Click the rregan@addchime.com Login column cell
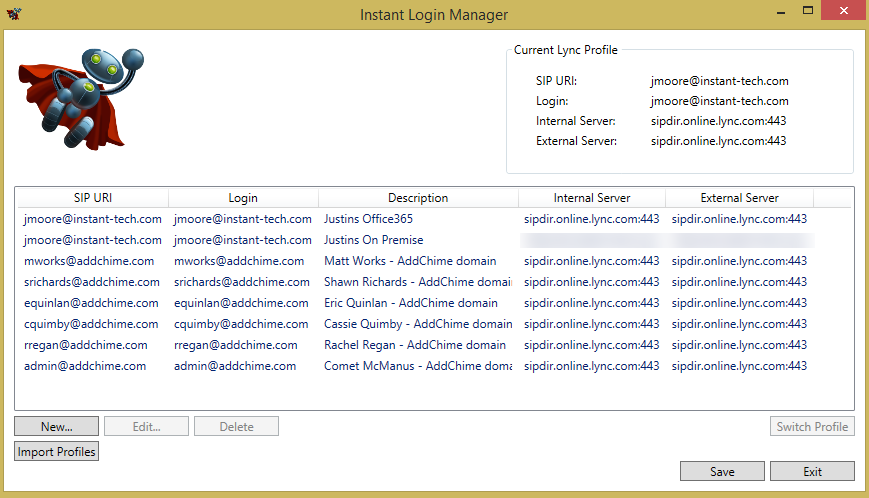This screenshot has width=869, height=498. pyautogui.click(x=236, y=345)
